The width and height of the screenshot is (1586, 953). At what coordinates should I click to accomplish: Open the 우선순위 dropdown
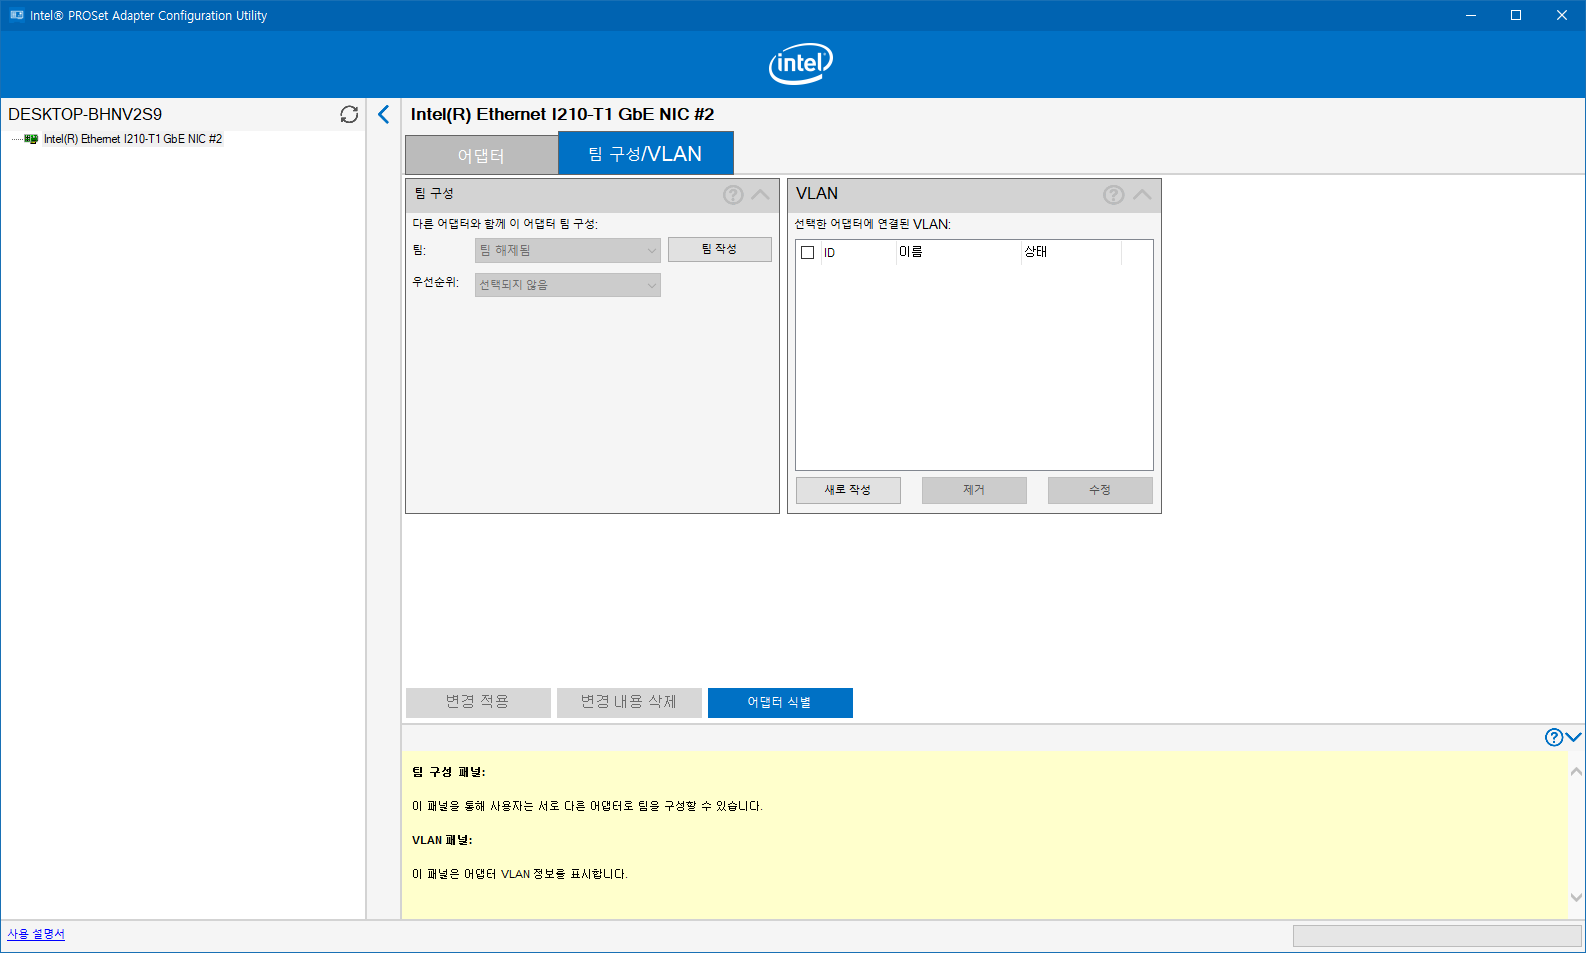(568, 285)
